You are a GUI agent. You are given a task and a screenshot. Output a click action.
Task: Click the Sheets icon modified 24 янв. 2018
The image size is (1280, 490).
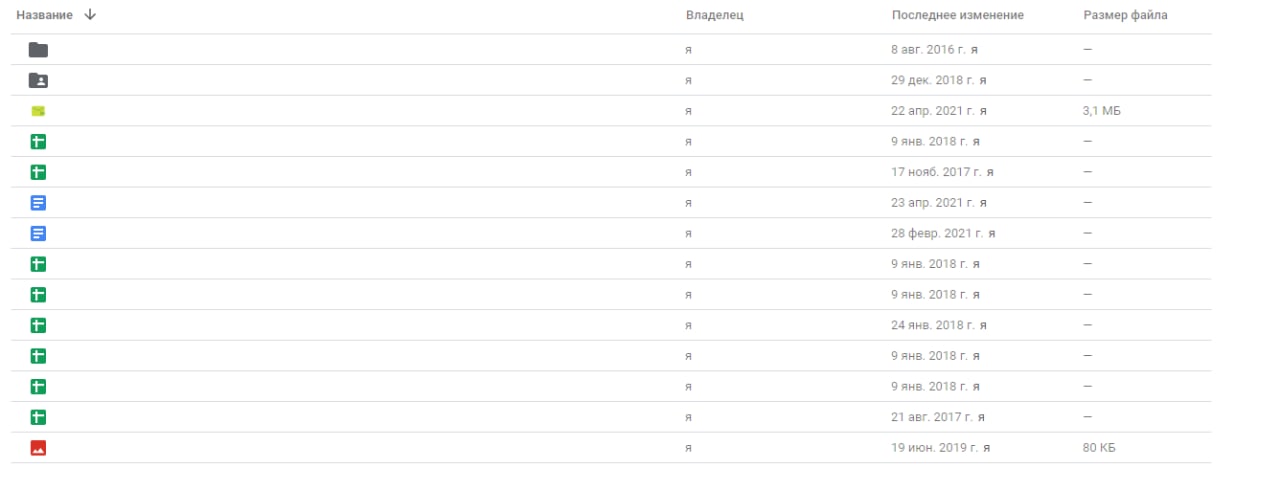pos(38,325)
